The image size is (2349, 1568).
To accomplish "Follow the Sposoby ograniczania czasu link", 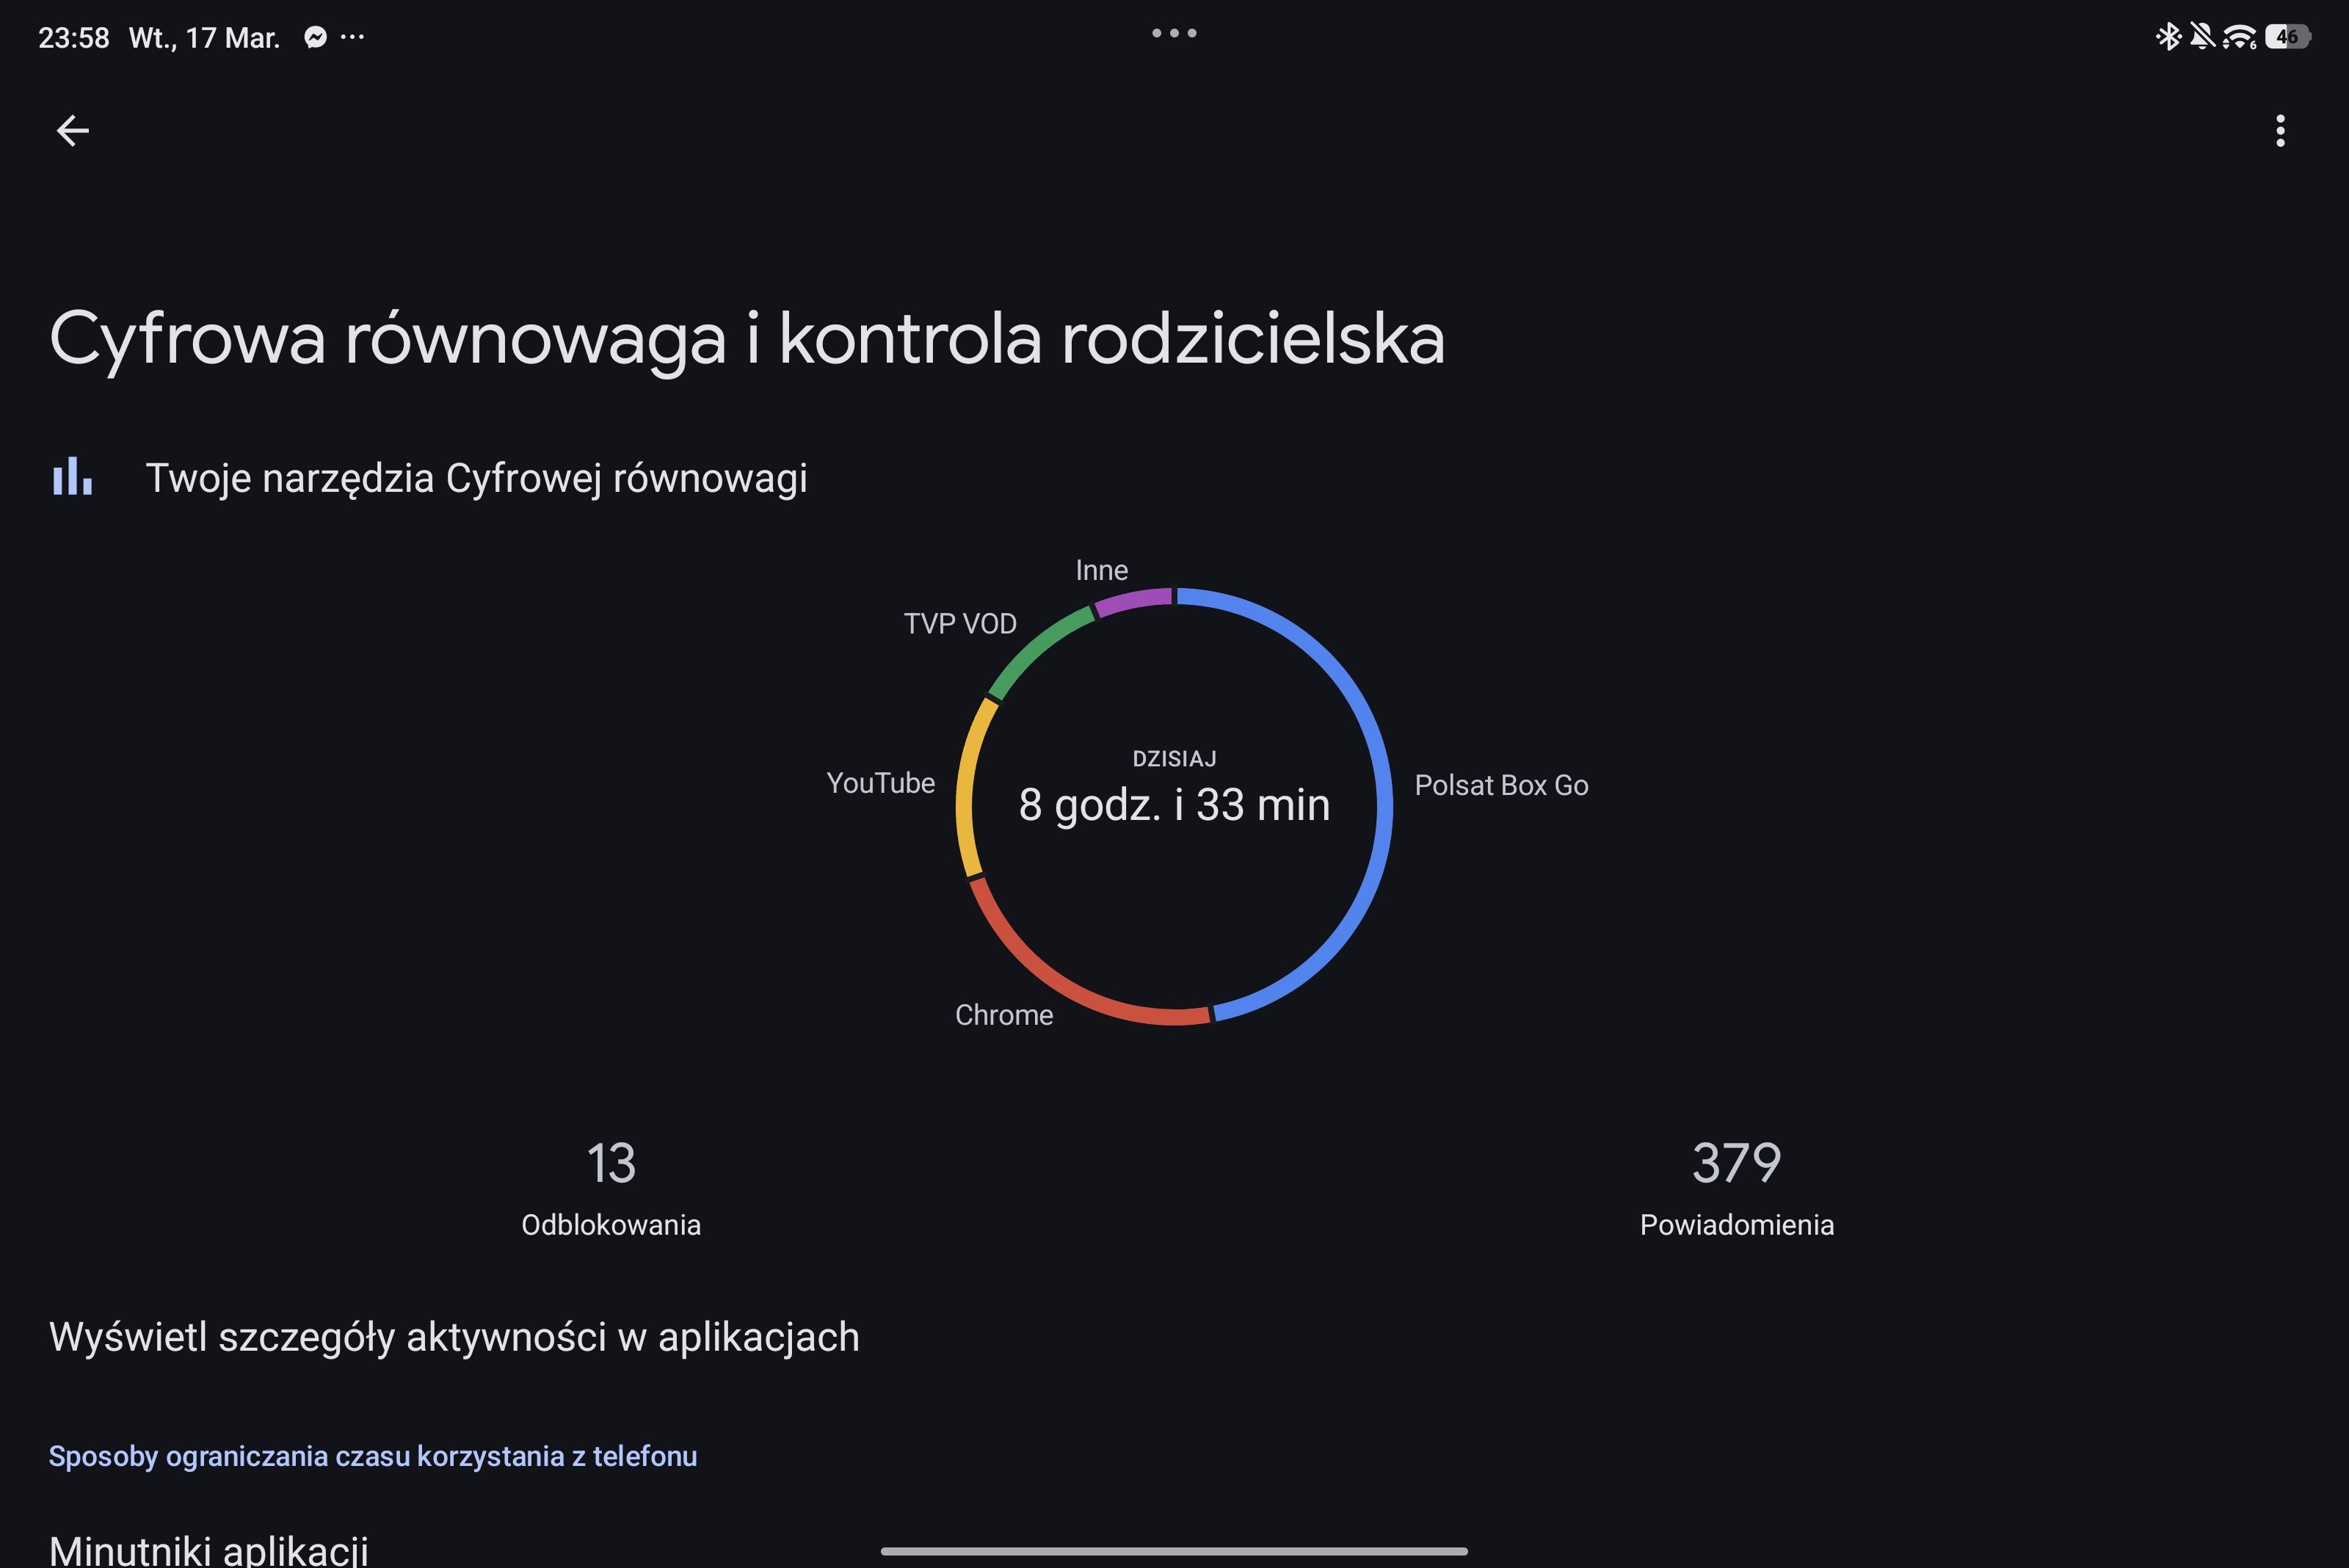I will point(373,1456).
